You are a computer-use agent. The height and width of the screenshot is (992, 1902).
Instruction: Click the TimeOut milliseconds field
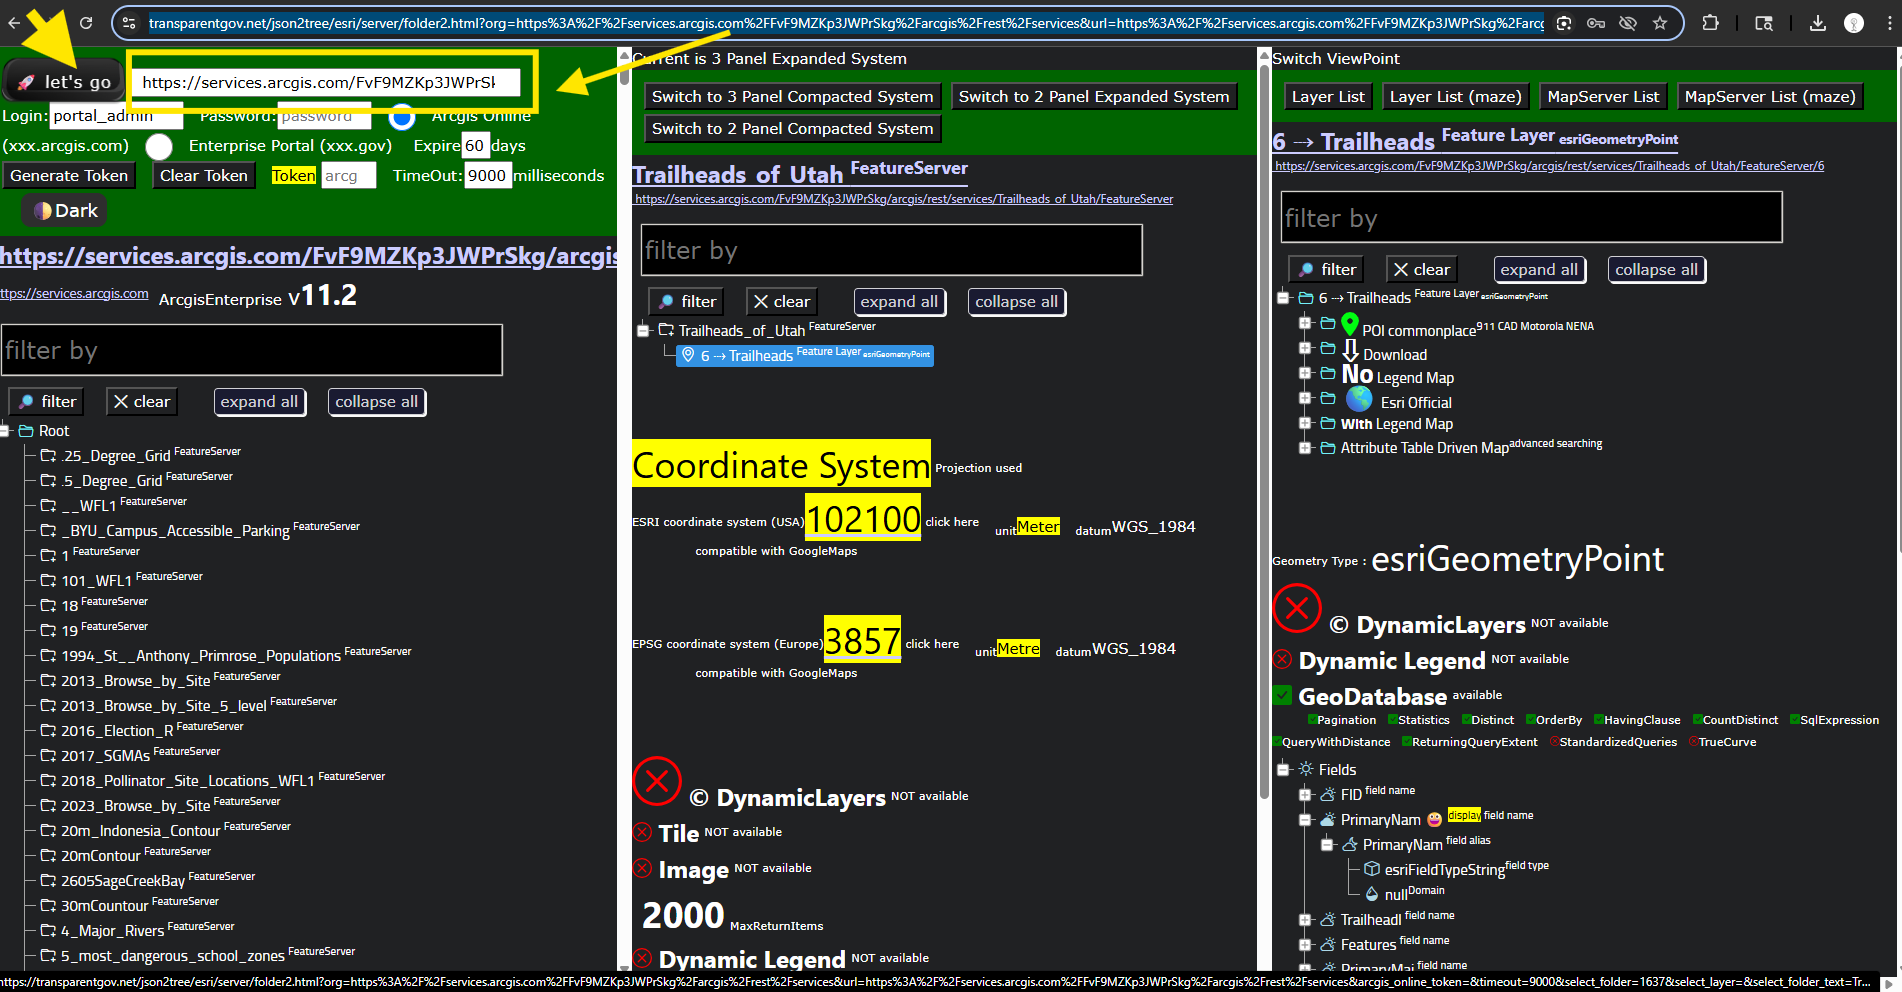coord(487,176)
